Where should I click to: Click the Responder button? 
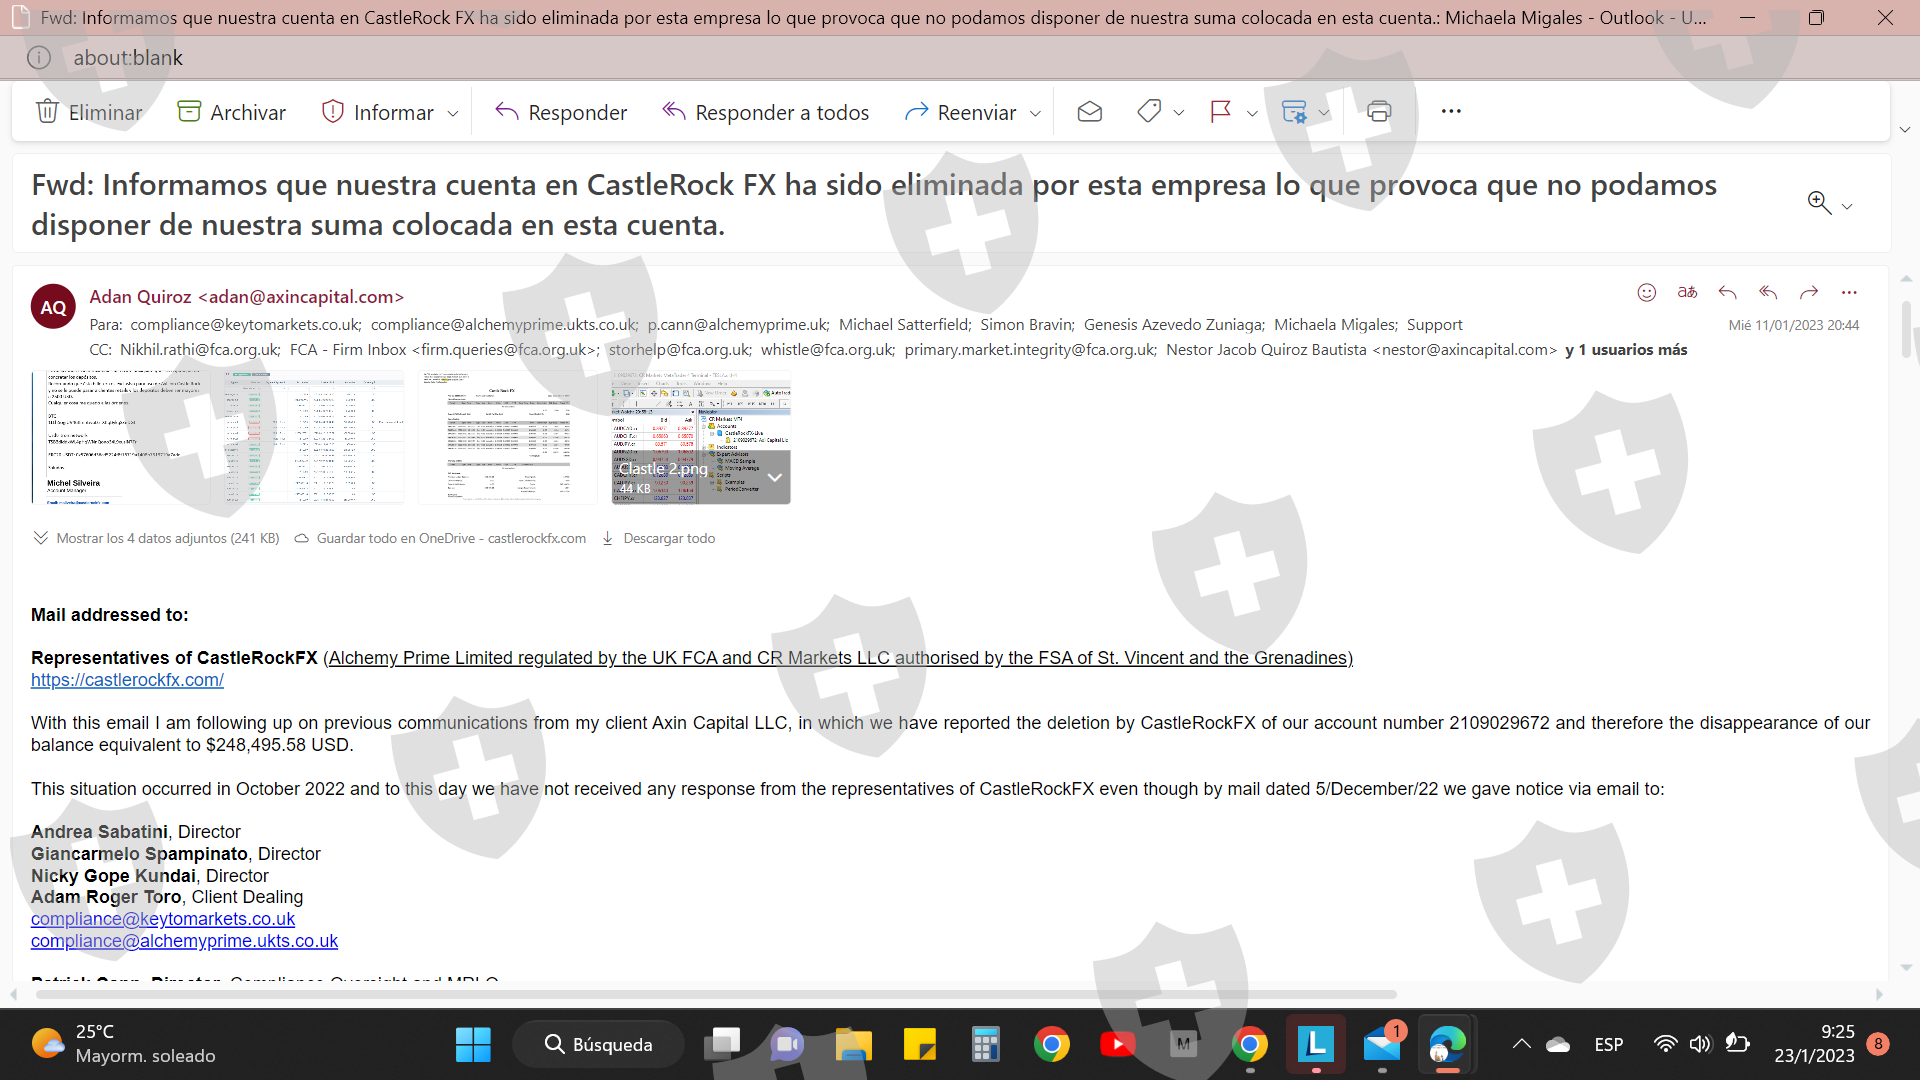tap(561, 112)
